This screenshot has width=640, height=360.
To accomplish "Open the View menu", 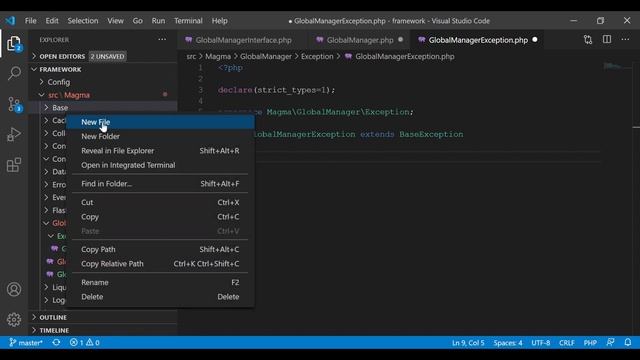I will (116, 21).
